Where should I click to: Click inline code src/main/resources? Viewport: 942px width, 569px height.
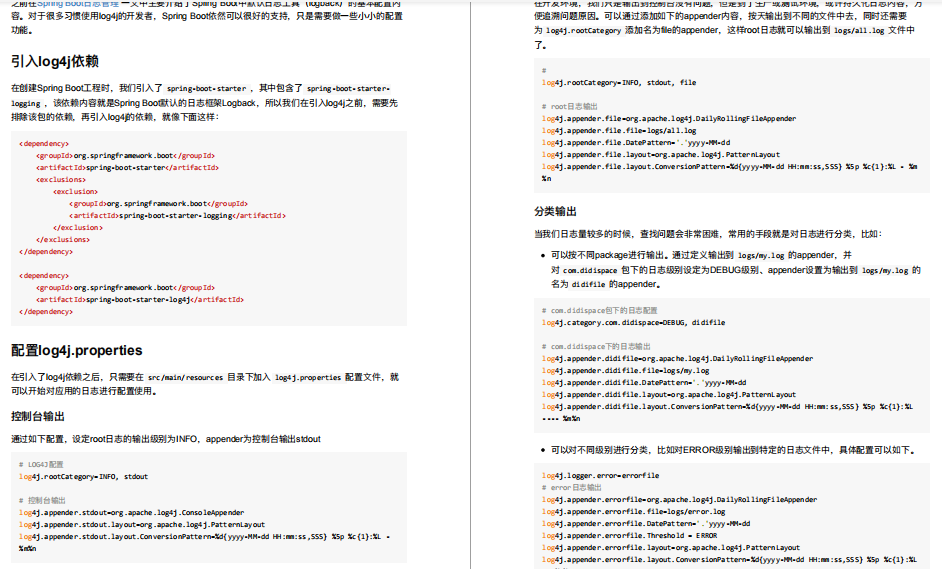click(x=185, y=377)
